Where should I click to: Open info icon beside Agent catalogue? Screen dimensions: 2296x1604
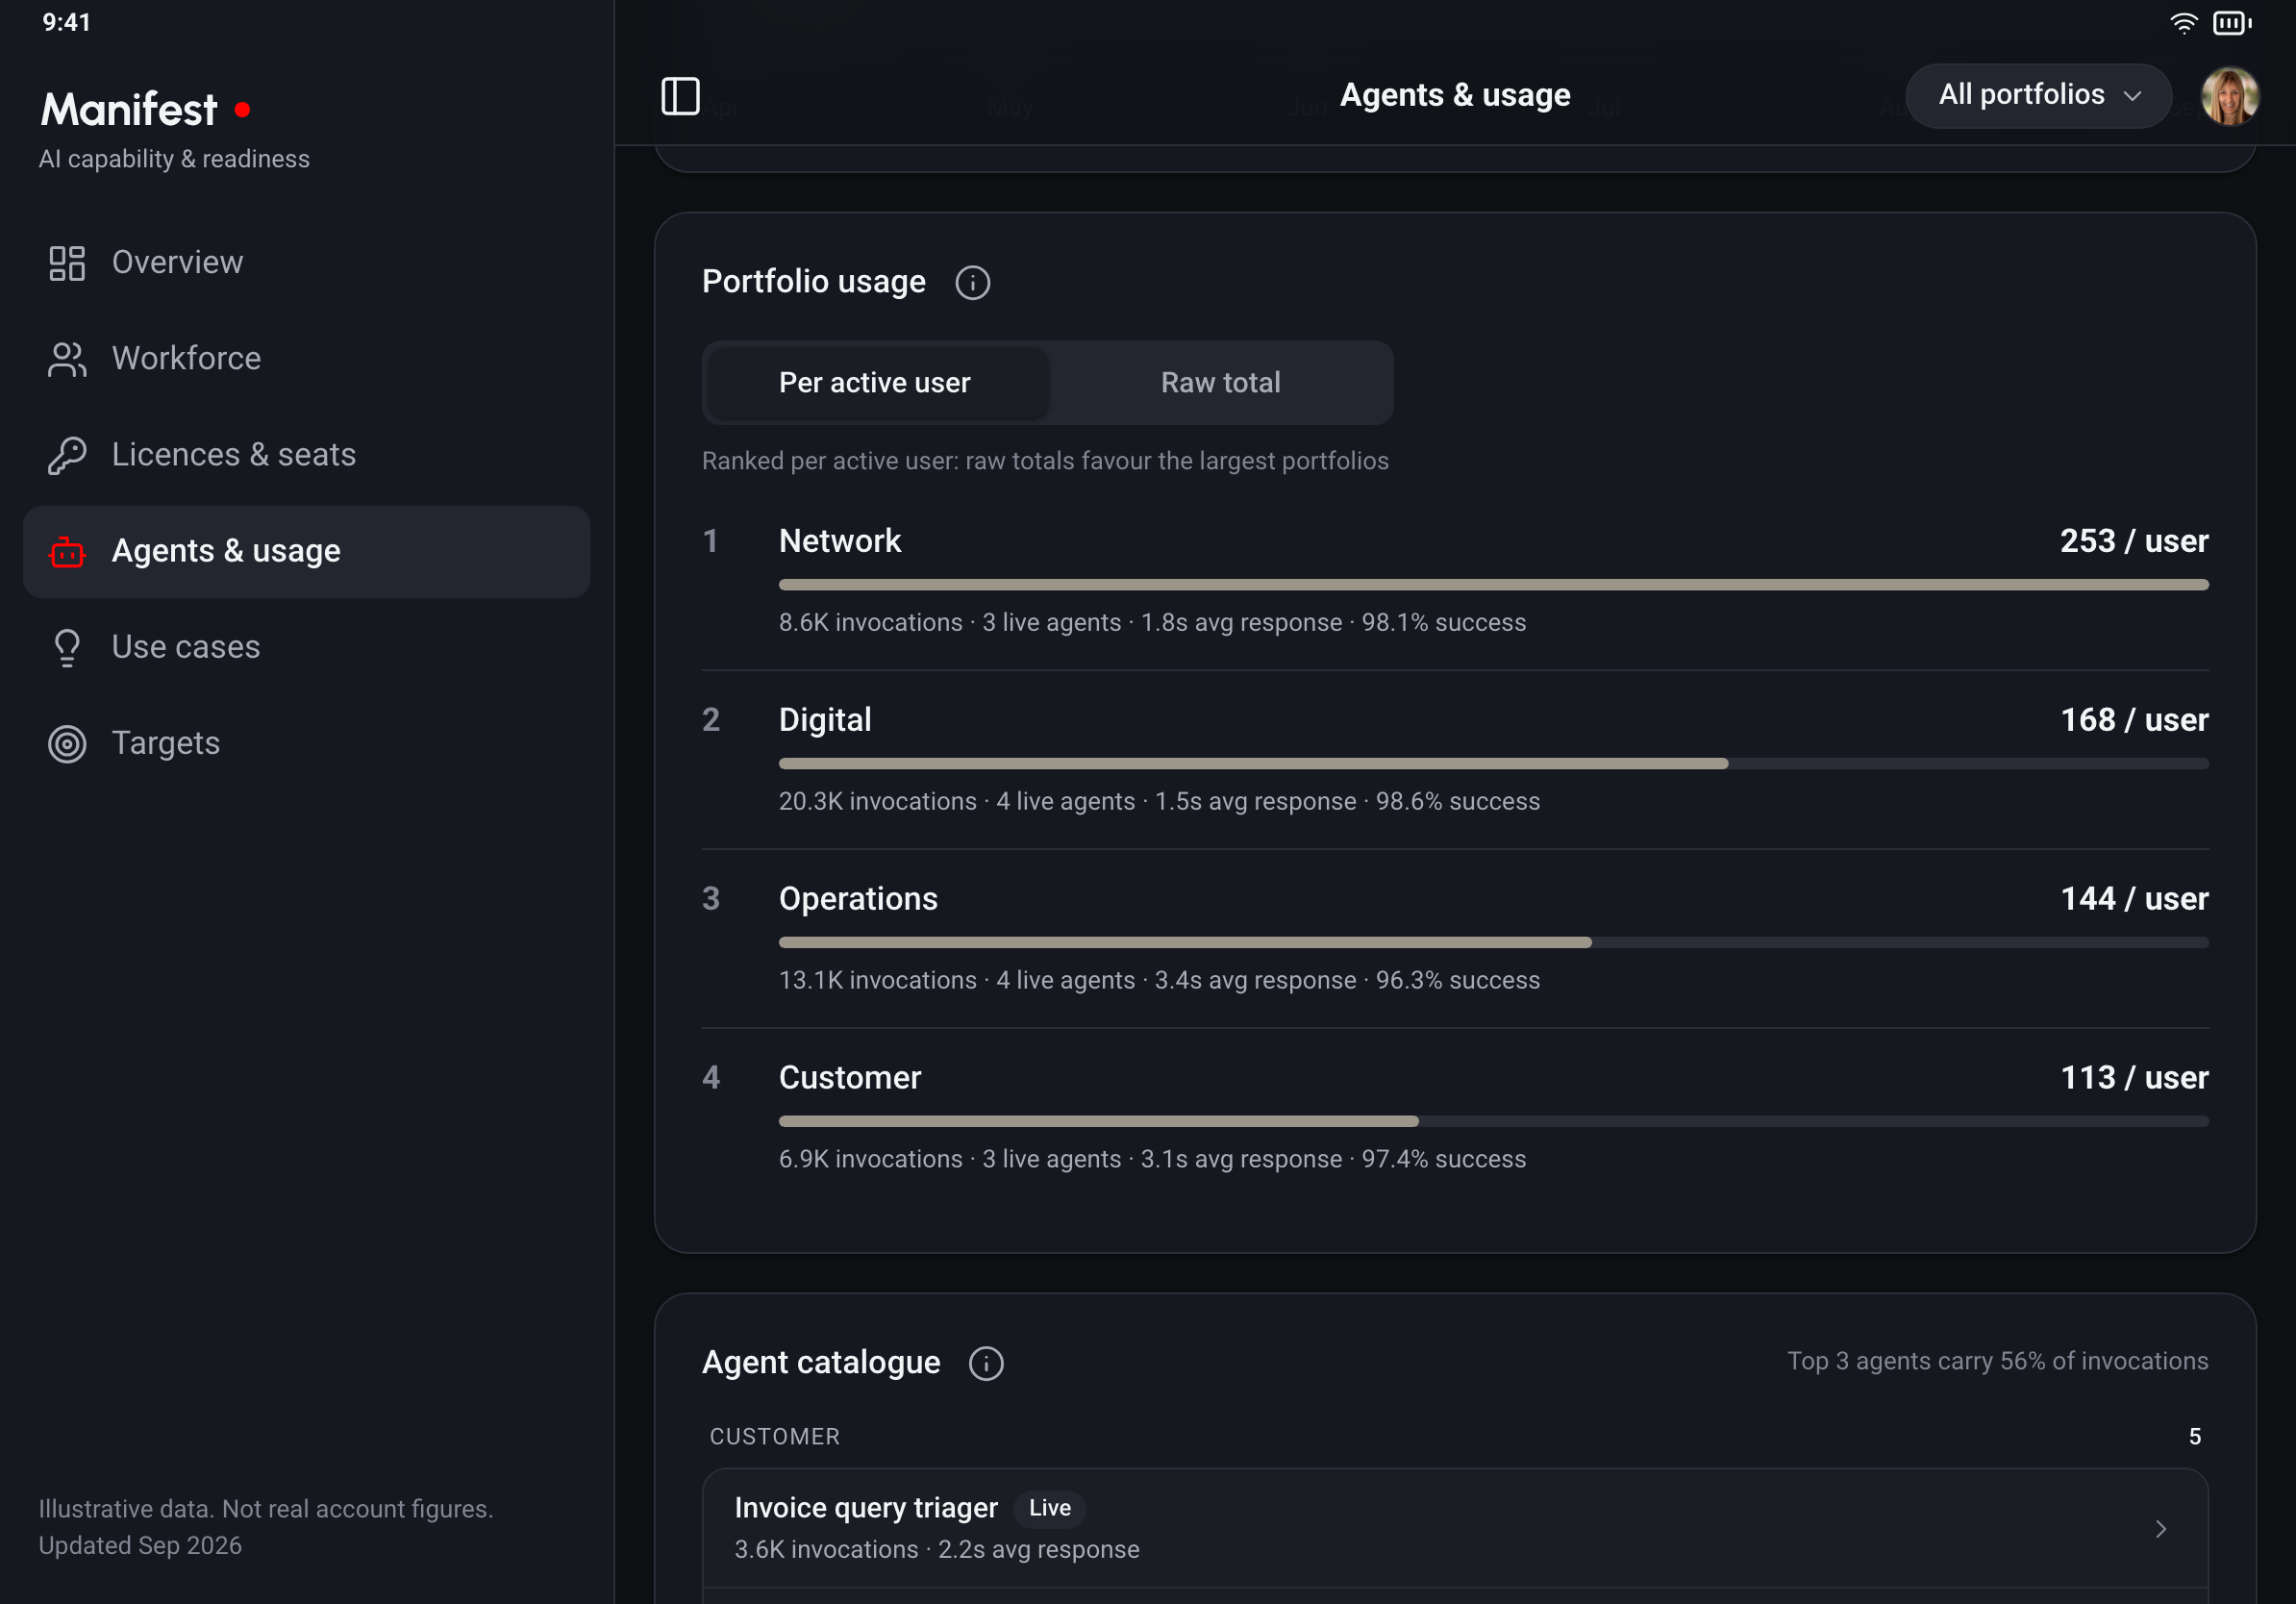(x=986, y=1363)
